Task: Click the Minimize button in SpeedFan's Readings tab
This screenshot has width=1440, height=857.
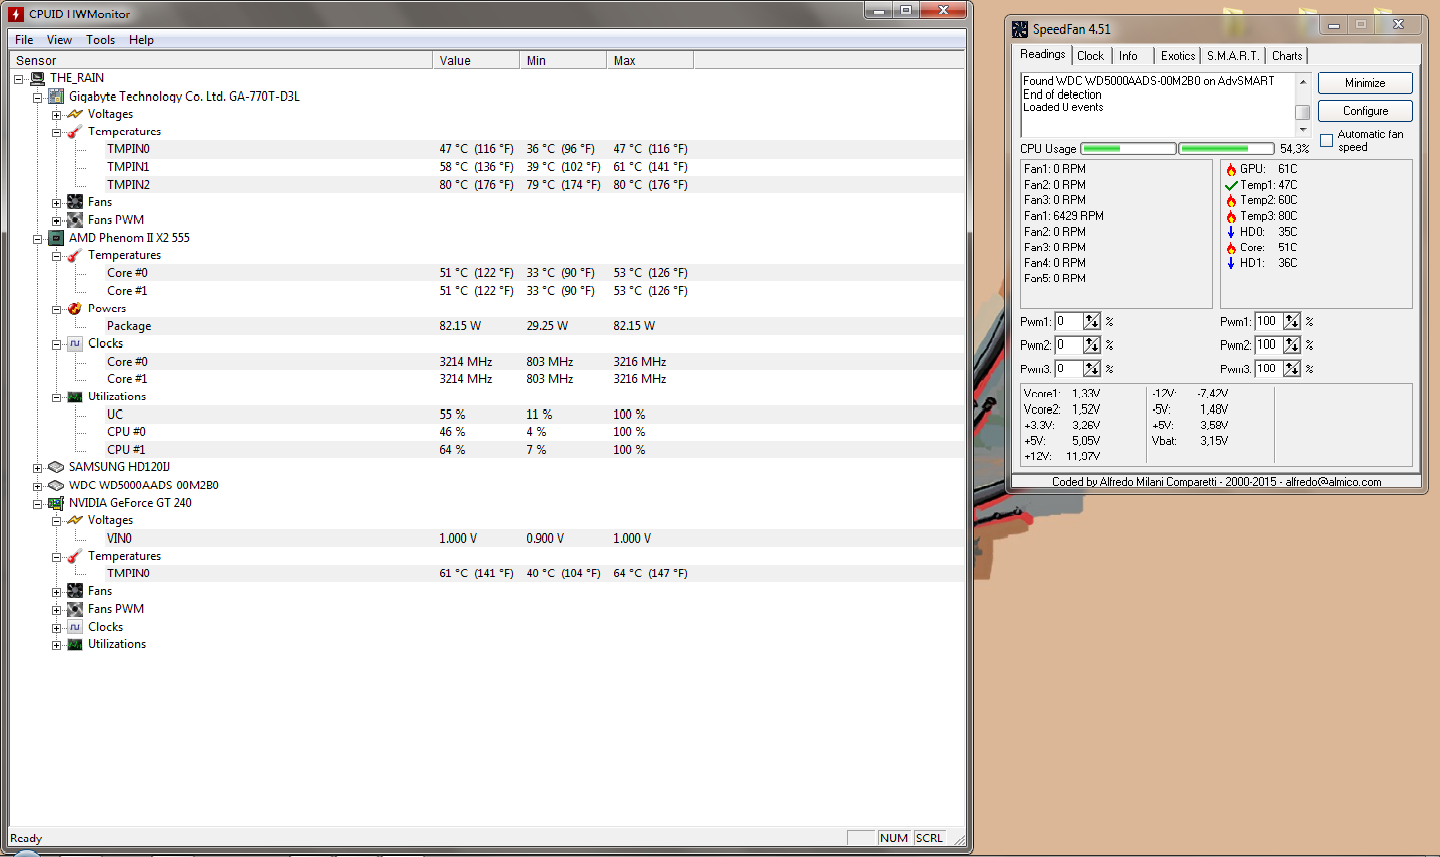Action: [x=1365, y=83]
